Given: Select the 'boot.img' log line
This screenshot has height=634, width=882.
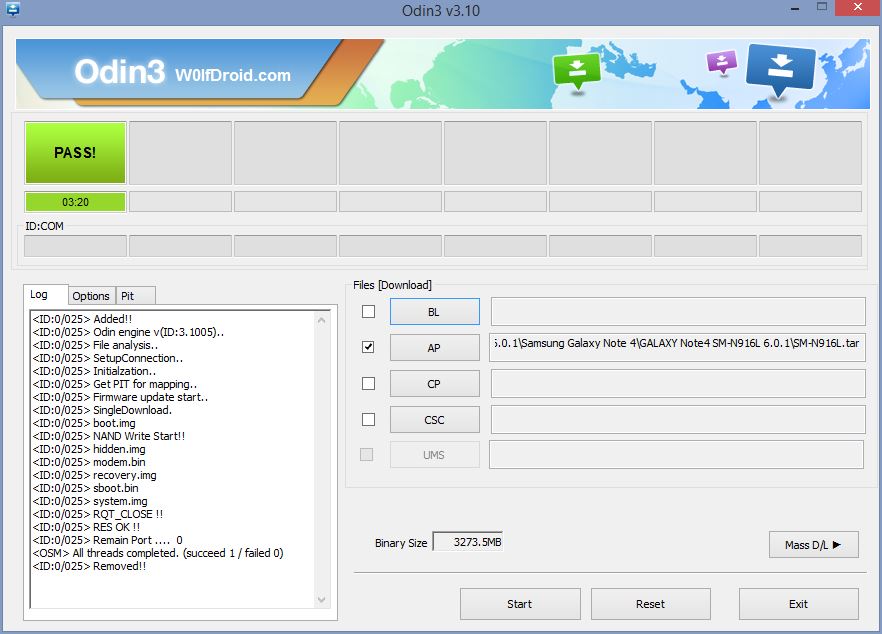Looking at the screenshot, I should pos(84,422).
